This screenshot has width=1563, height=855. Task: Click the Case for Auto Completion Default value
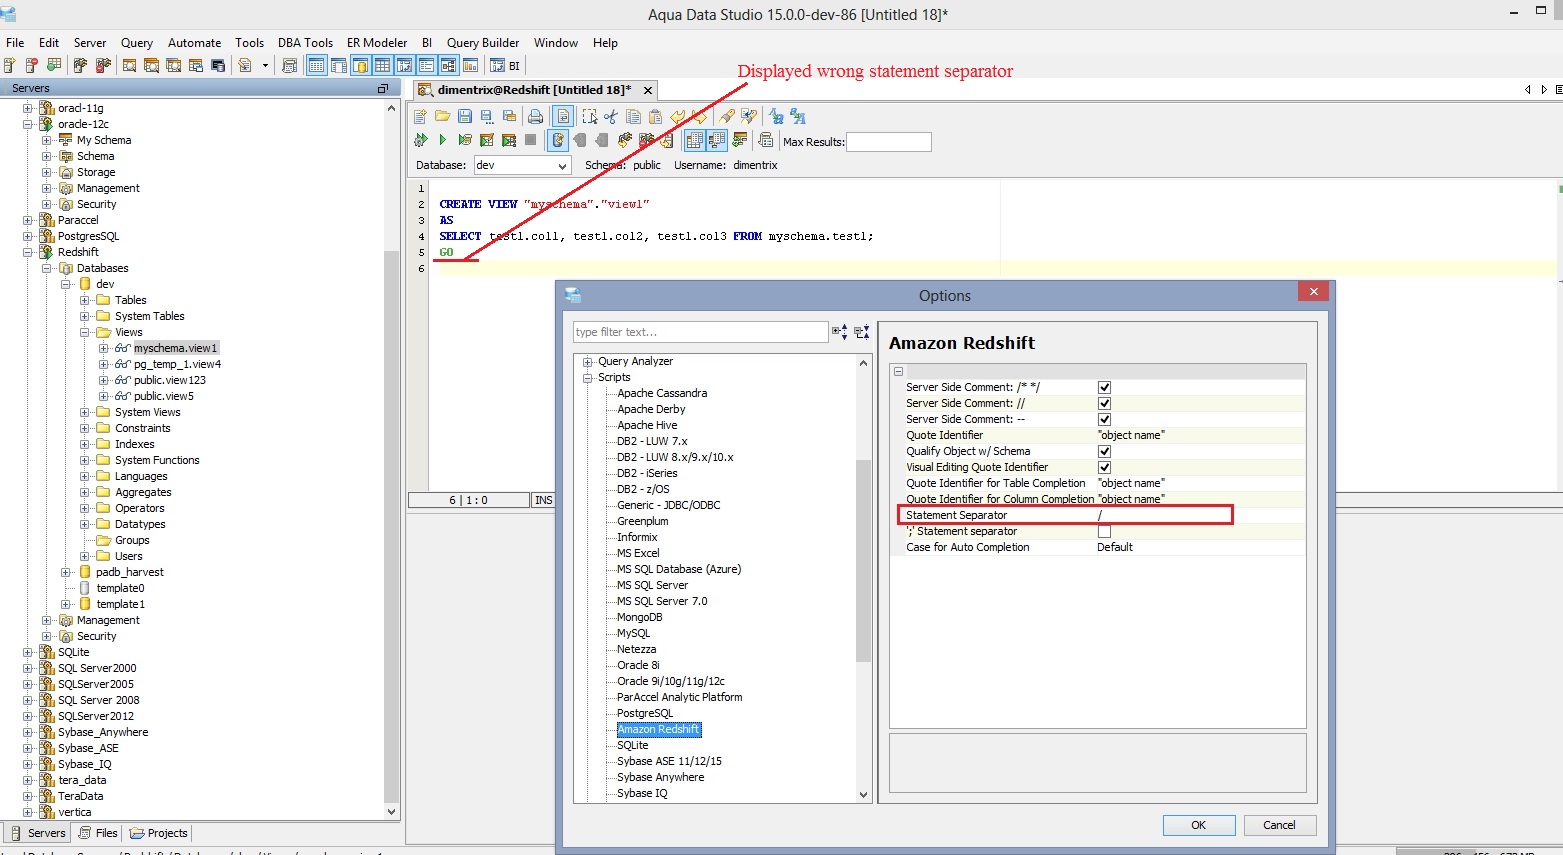1115,547
